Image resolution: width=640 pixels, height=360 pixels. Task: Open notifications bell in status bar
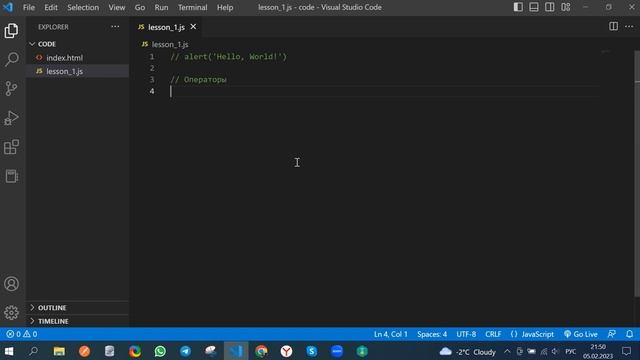[629, 334]
